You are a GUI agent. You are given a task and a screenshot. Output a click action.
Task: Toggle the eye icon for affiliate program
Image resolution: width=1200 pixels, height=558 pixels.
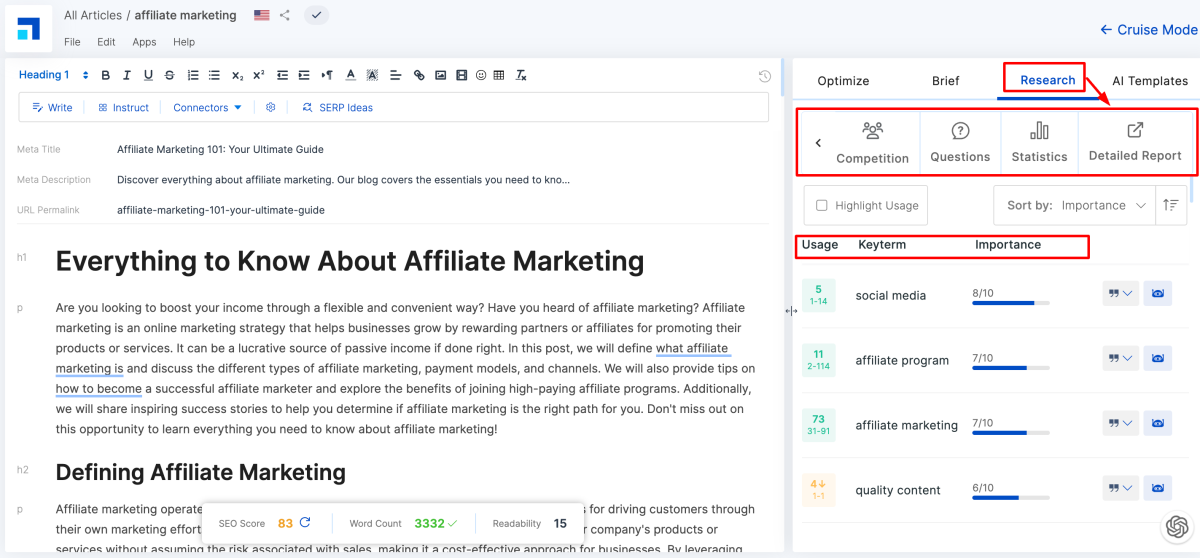pos(1157,359)
